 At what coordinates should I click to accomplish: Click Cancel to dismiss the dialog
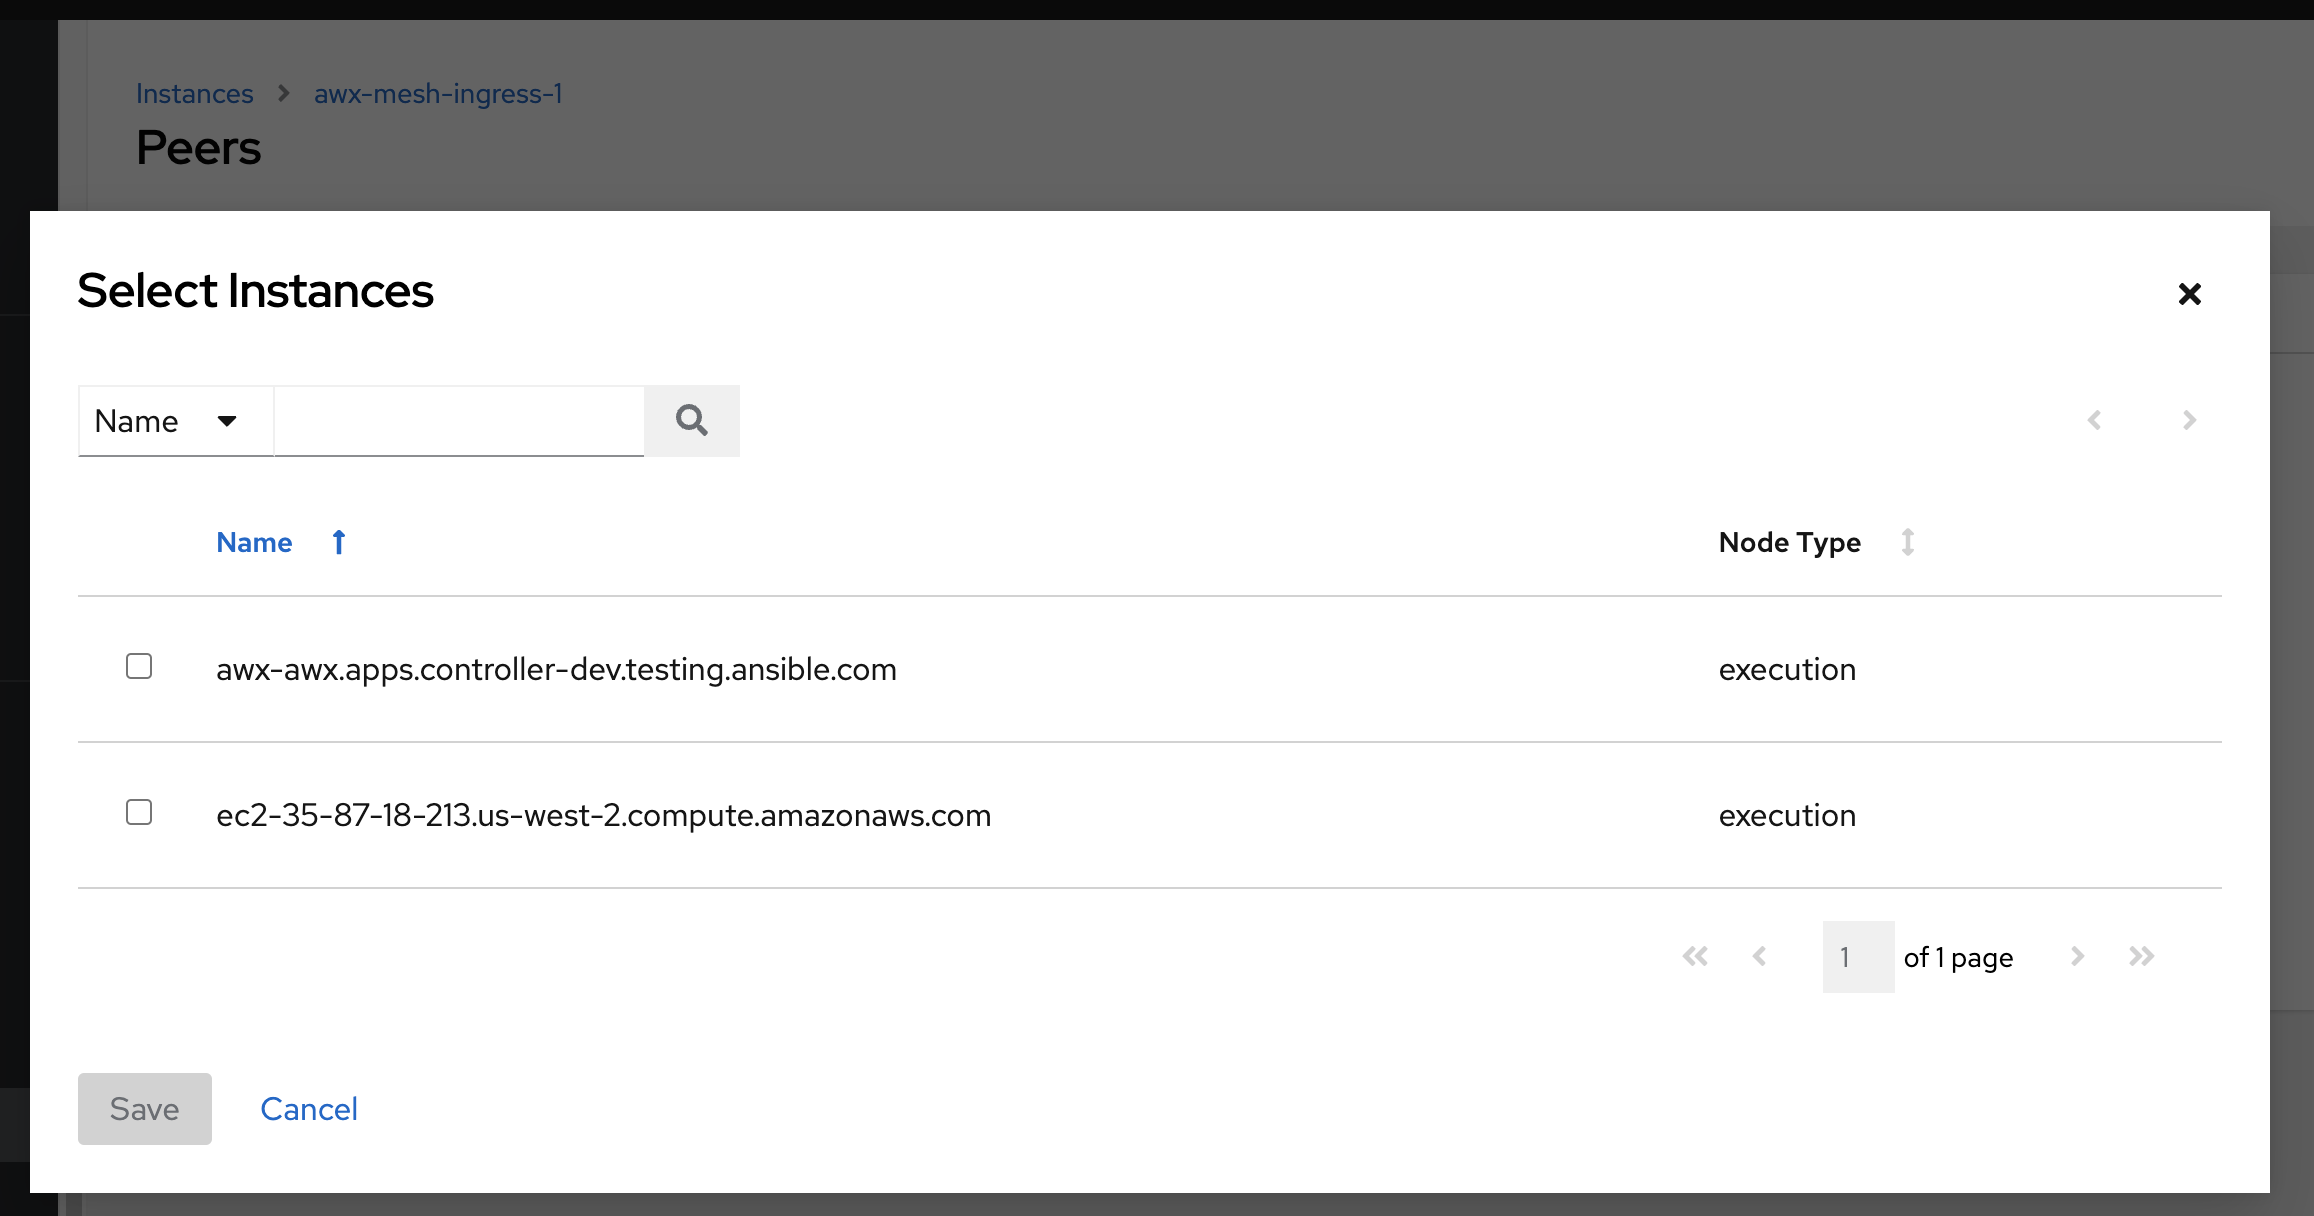(x=308, y=1109)
